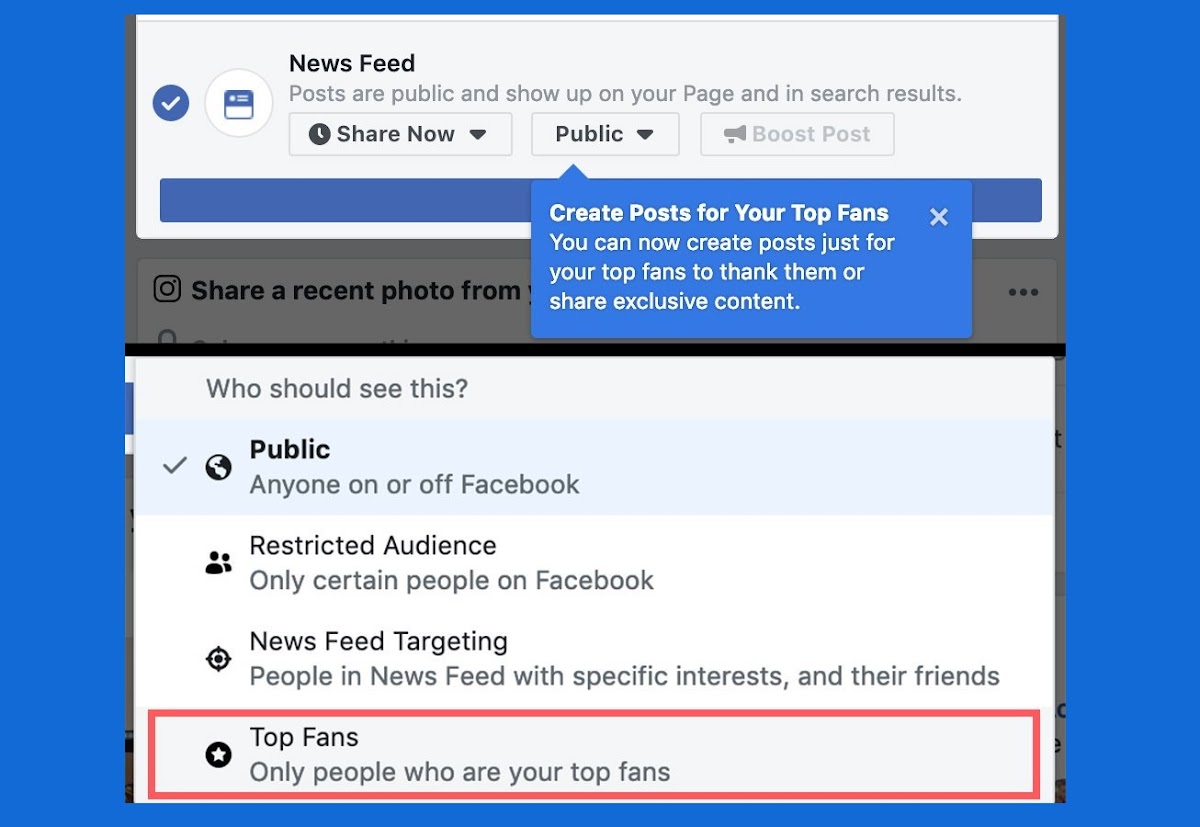Click 'Posts are public and show up' description
The width and height of the screenshot is (1200, 827).
[625, 94]
